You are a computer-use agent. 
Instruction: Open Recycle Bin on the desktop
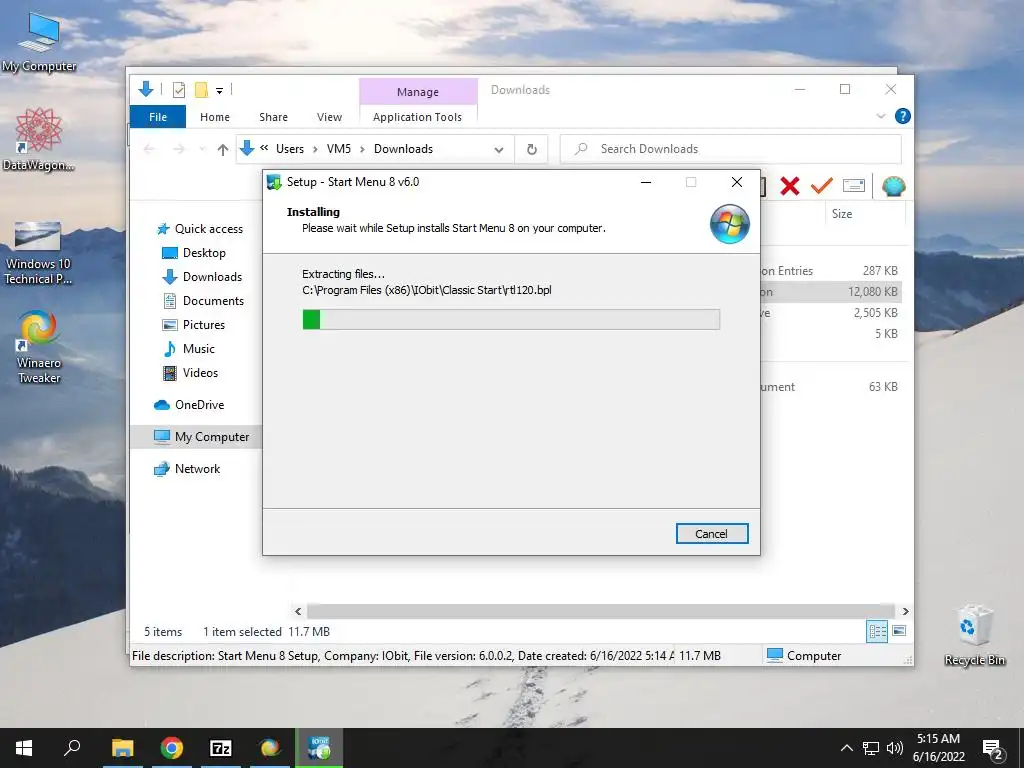pyautogui.click(x=974, y=635)
